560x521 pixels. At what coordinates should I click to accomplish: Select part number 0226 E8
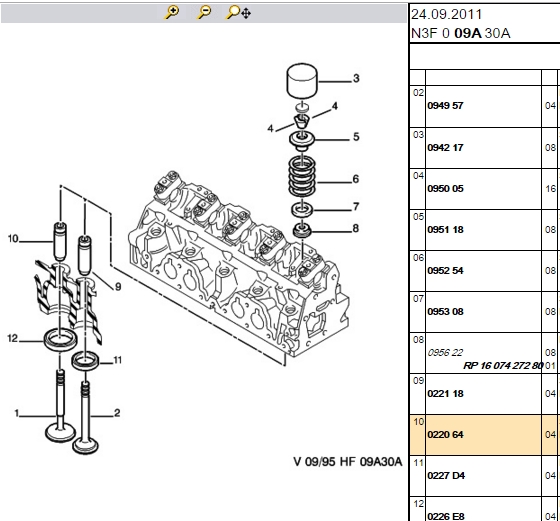tap(446, 516)
